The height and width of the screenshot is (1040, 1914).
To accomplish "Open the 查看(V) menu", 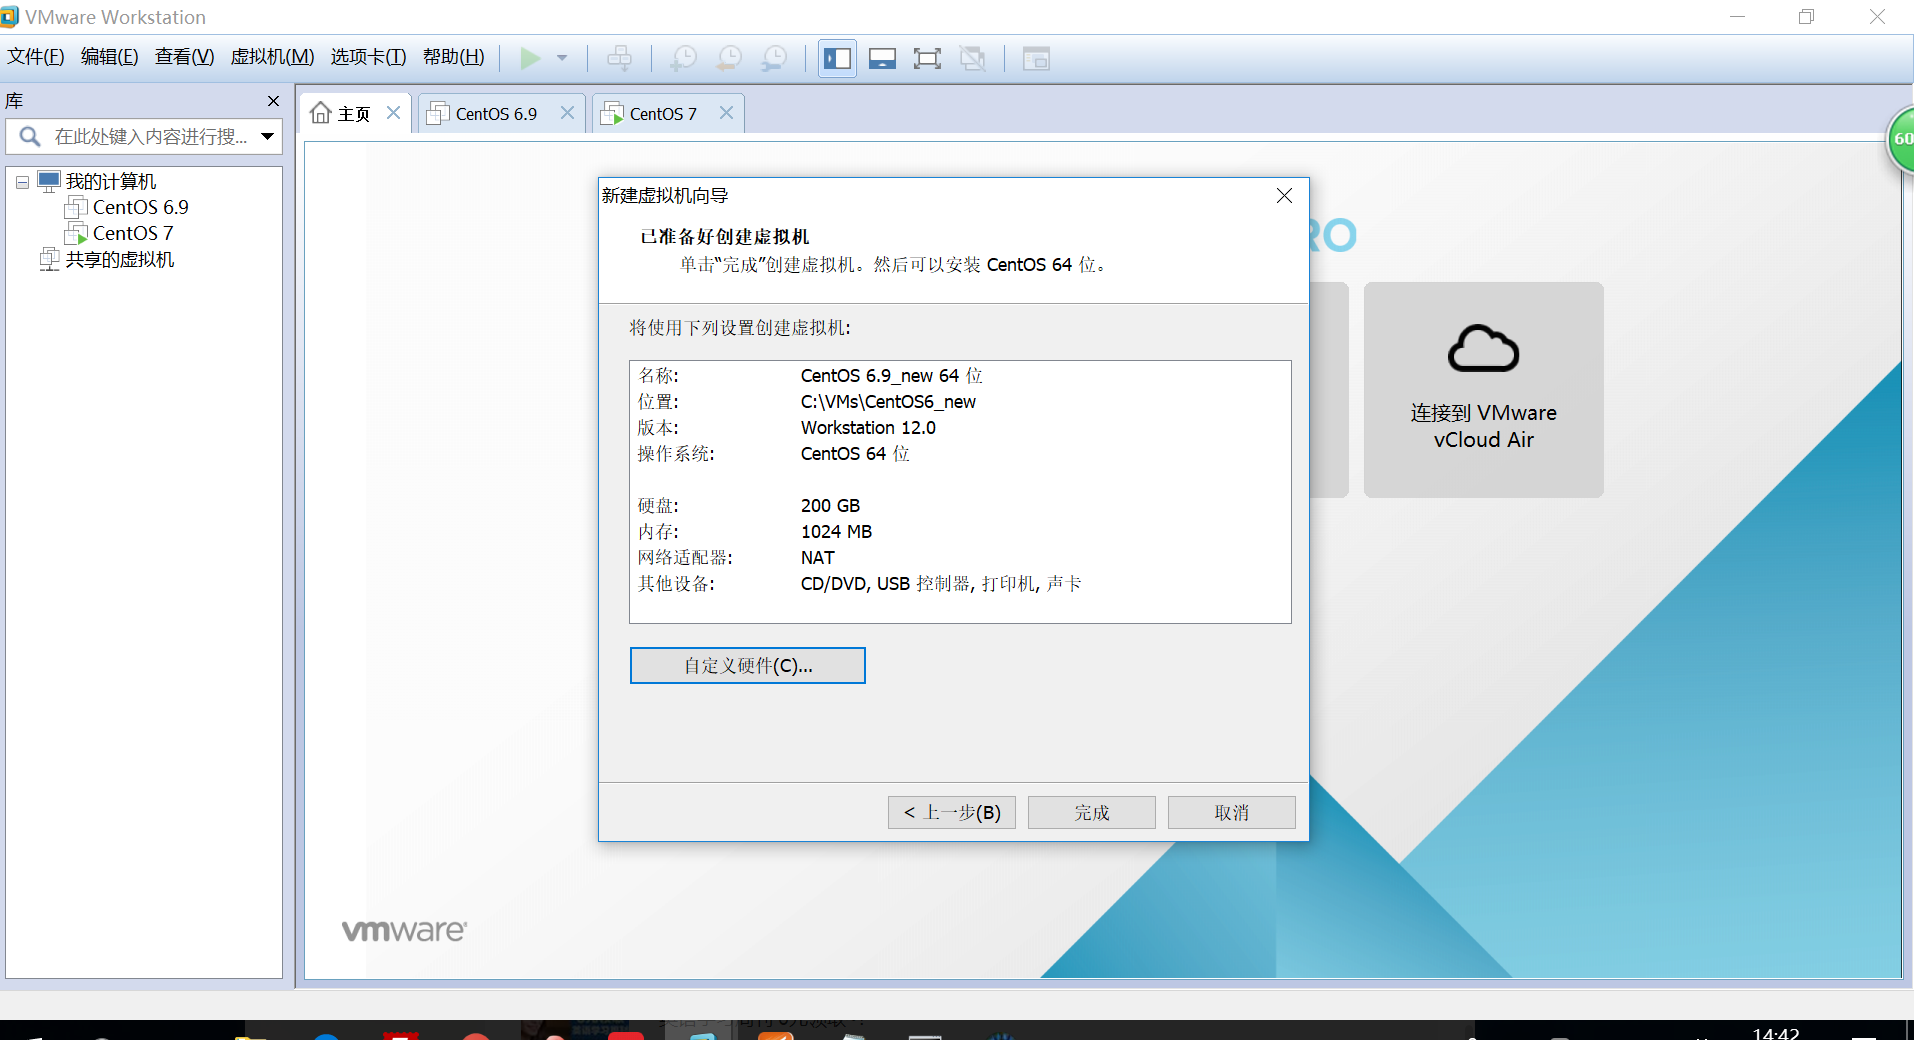I will click(185, 57).
